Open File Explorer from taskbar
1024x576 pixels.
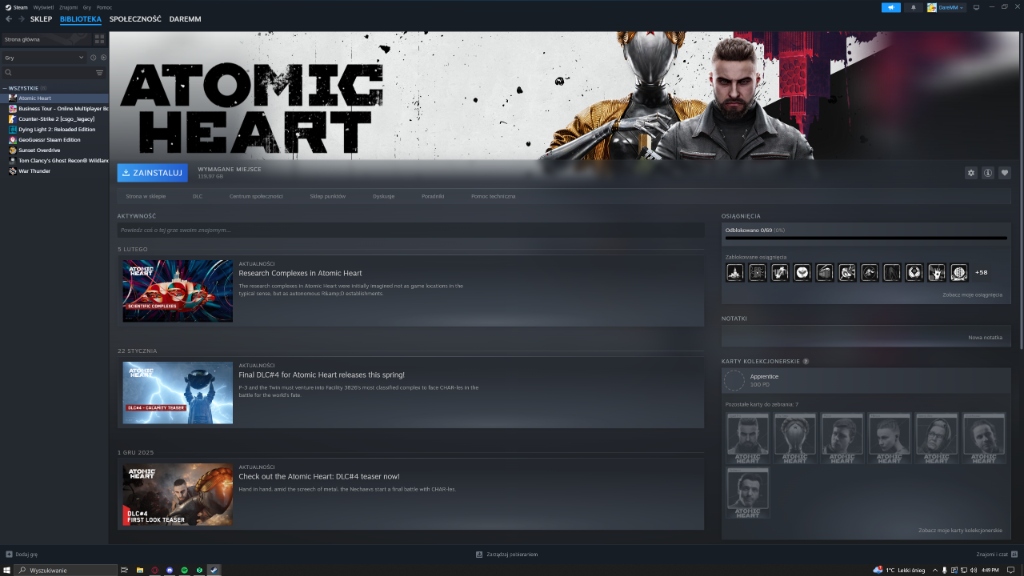(x=140, y=570)
